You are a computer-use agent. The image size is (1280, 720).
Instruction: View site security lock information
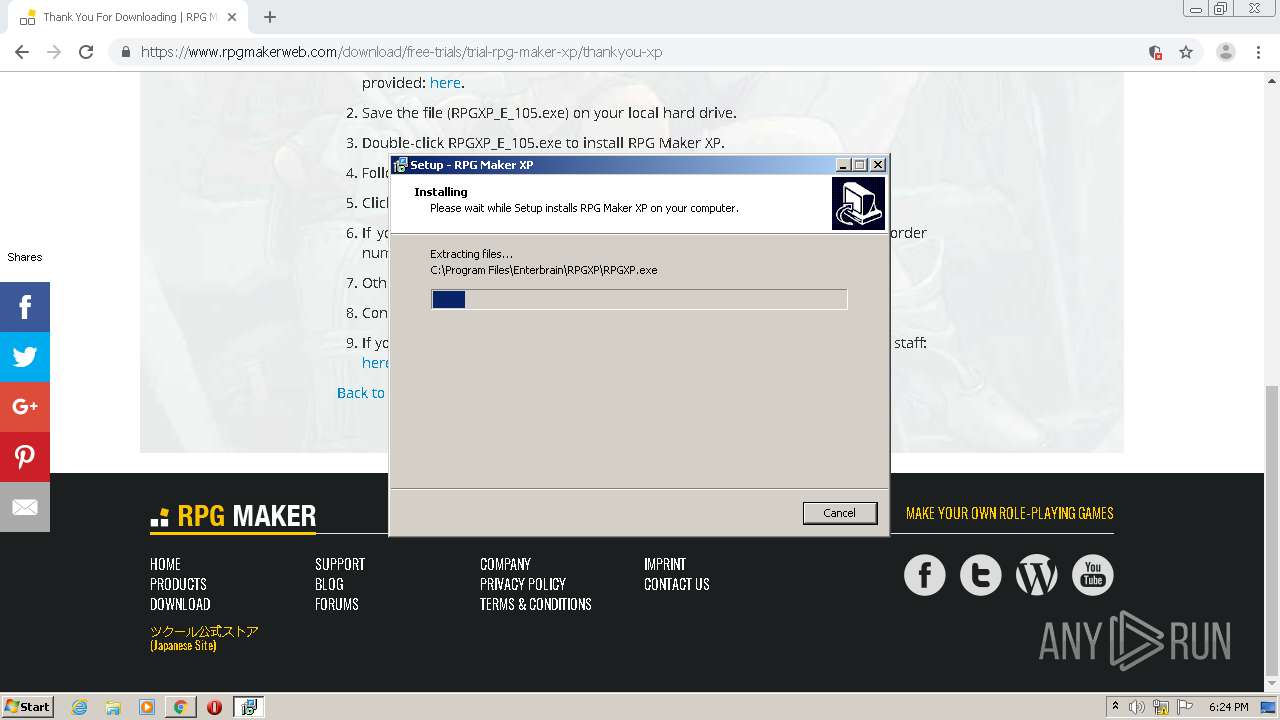(x=126, y=52)
